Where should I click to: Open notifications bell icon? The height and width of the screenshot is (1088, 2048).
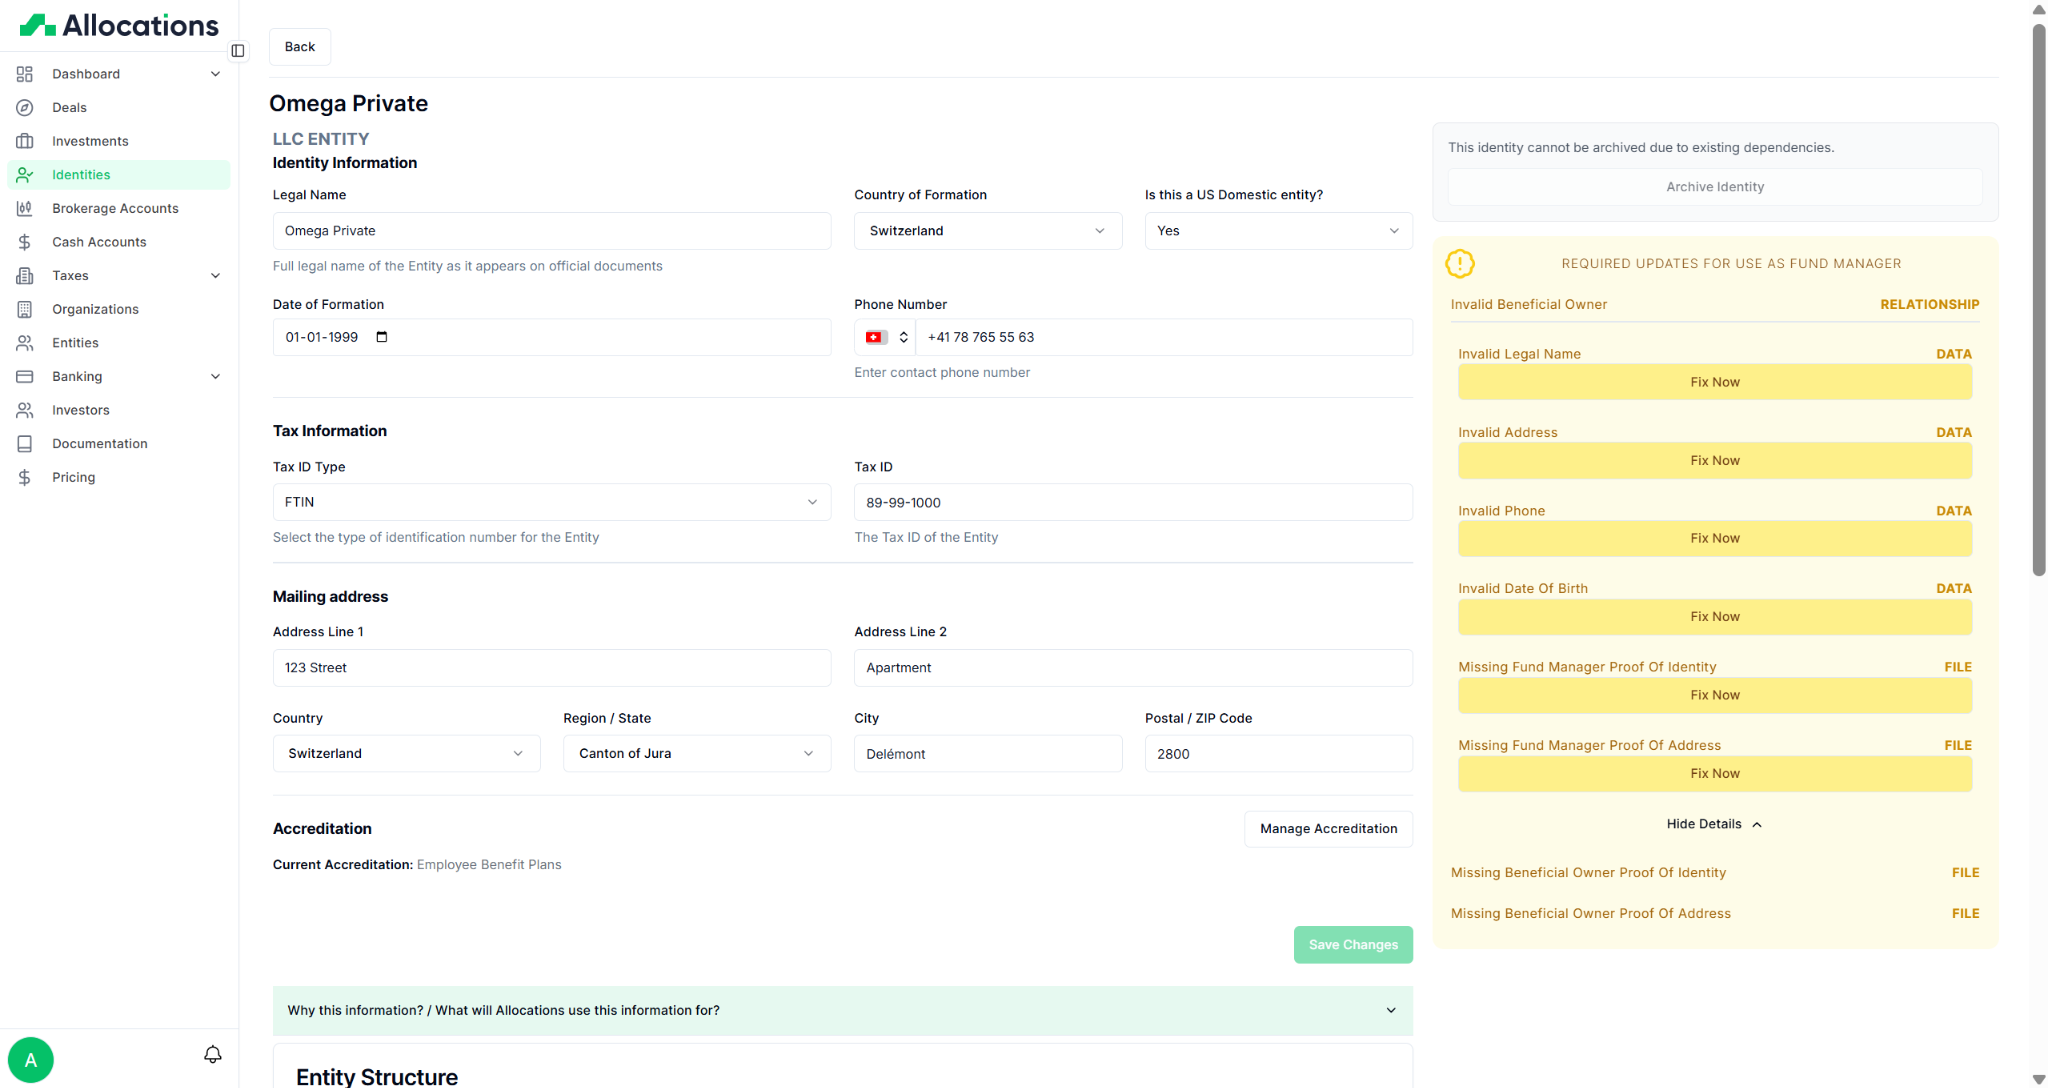(212, 1054)
